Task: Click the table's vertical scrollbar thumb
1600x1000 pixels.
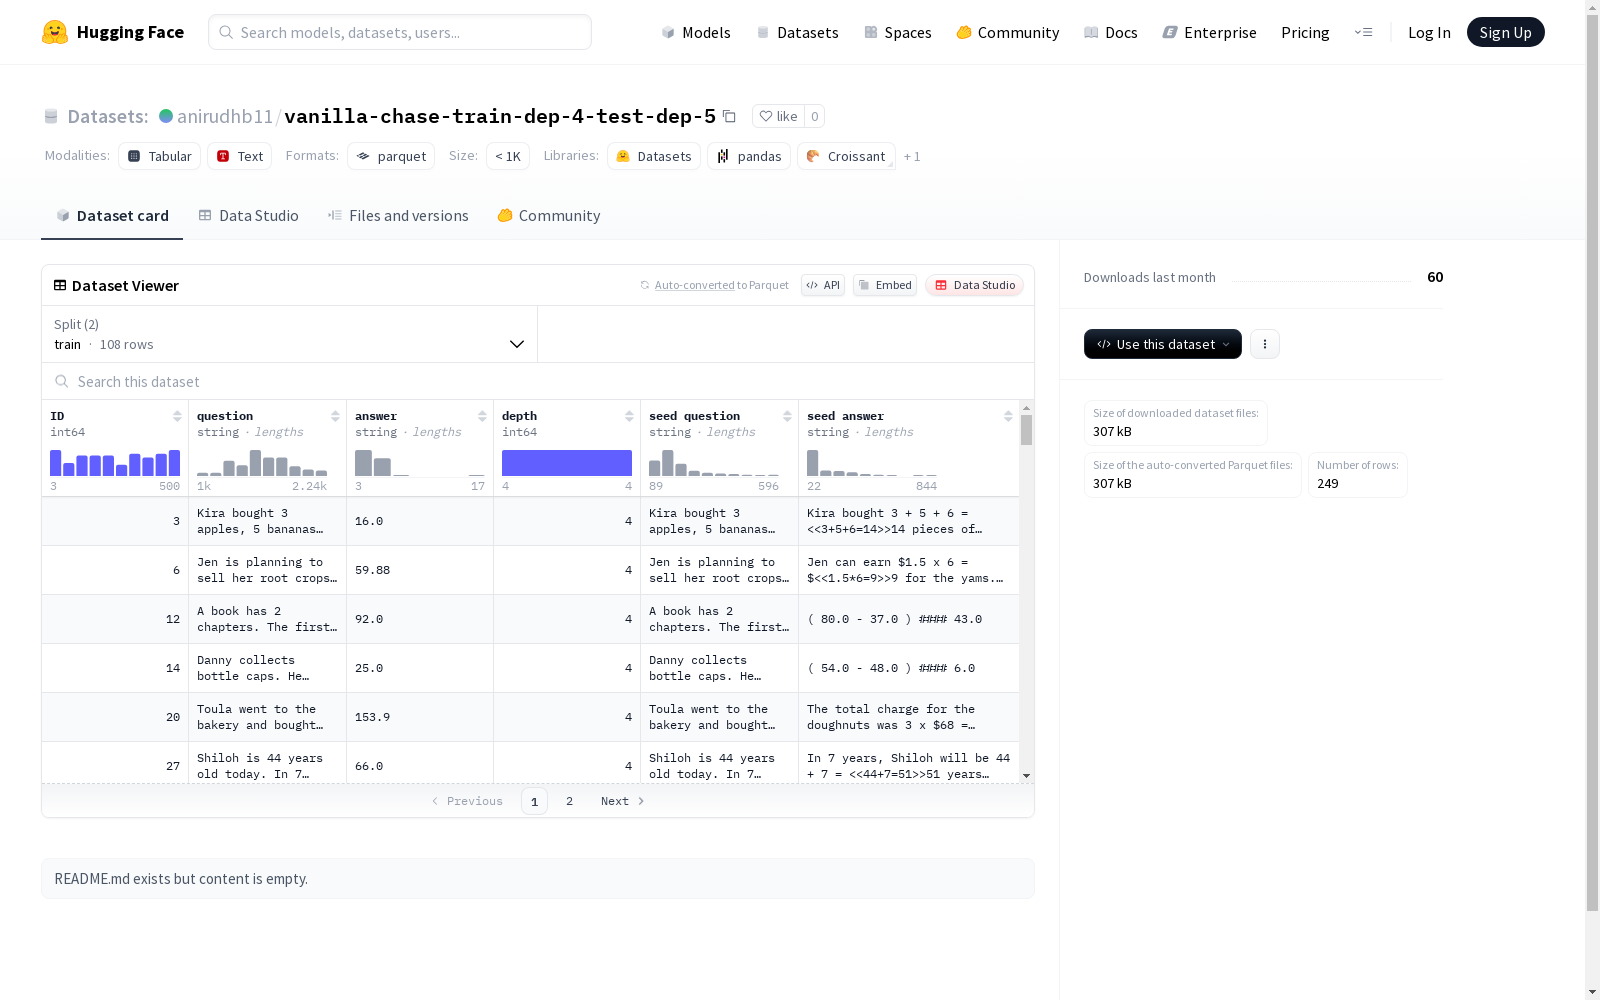Action: (1026, 430)
